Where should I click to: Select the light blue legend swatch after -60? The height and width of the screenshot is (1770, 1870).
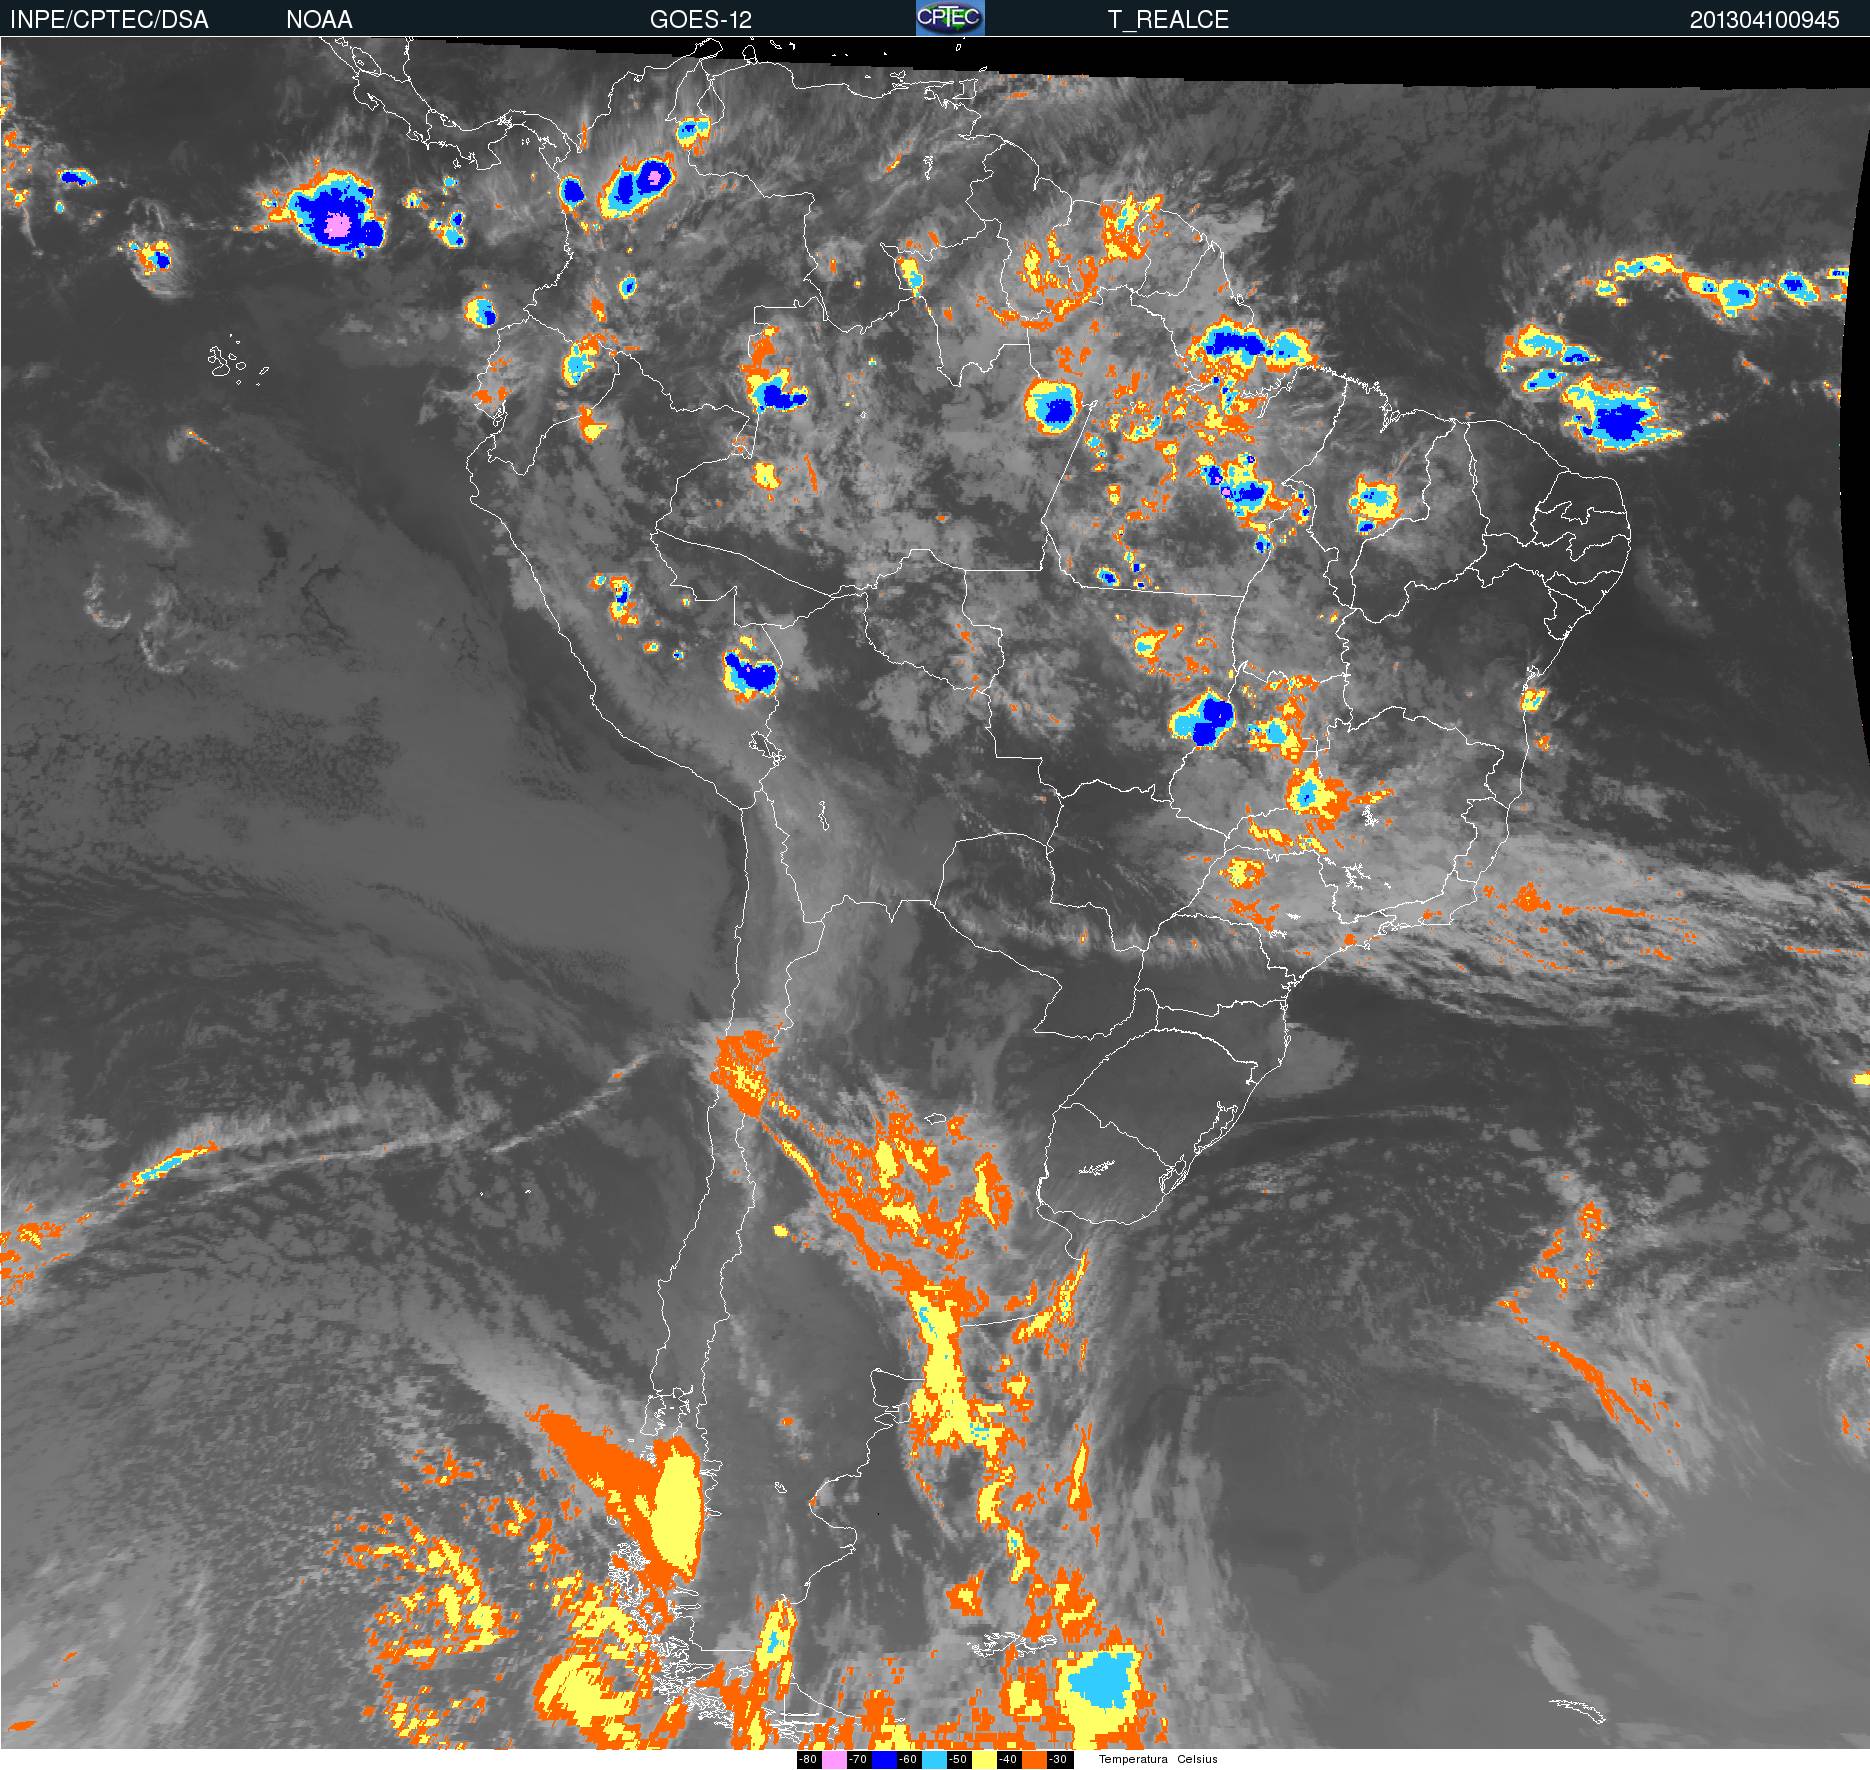click(x=934, y=1760)
